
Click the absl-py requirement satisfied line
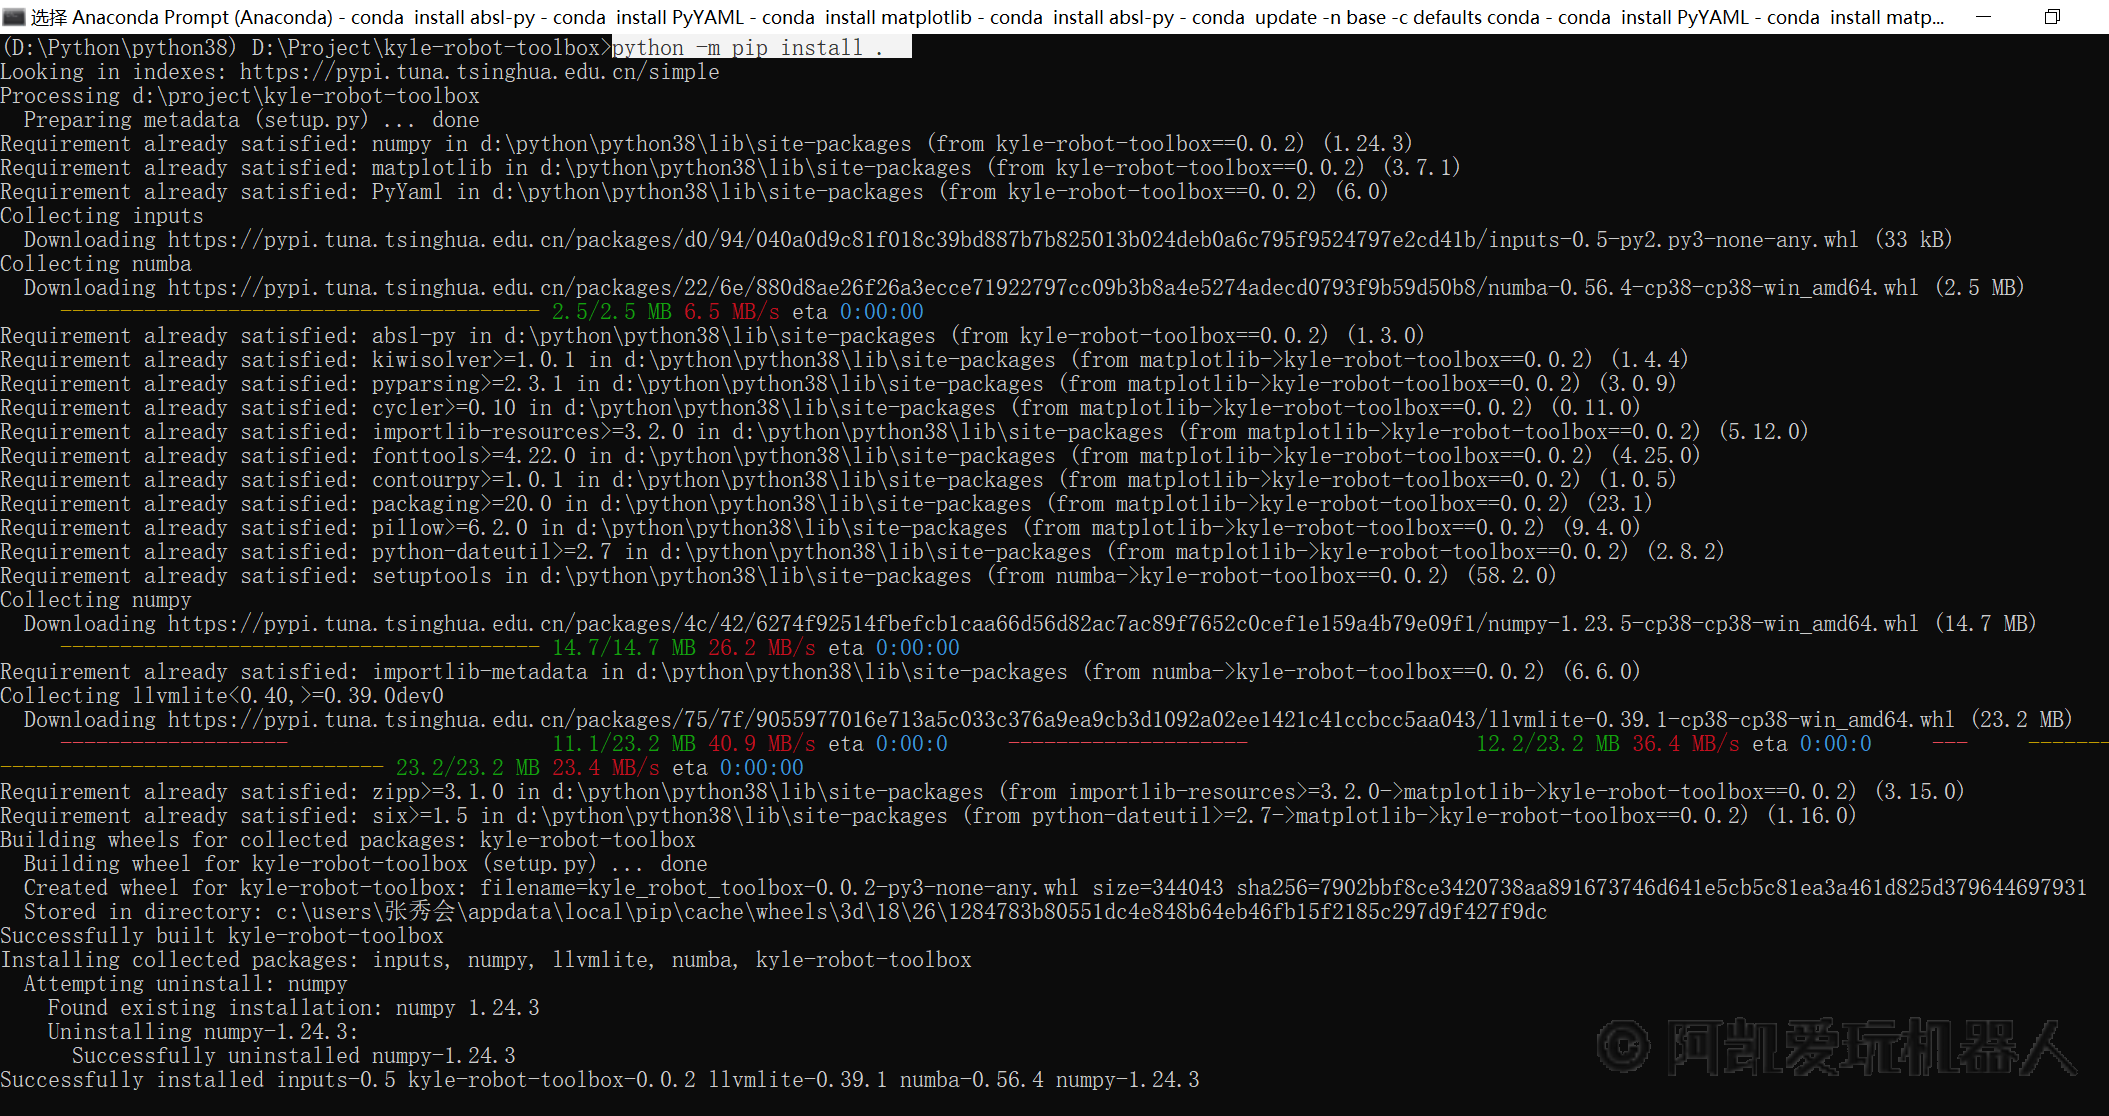point(712,336)
